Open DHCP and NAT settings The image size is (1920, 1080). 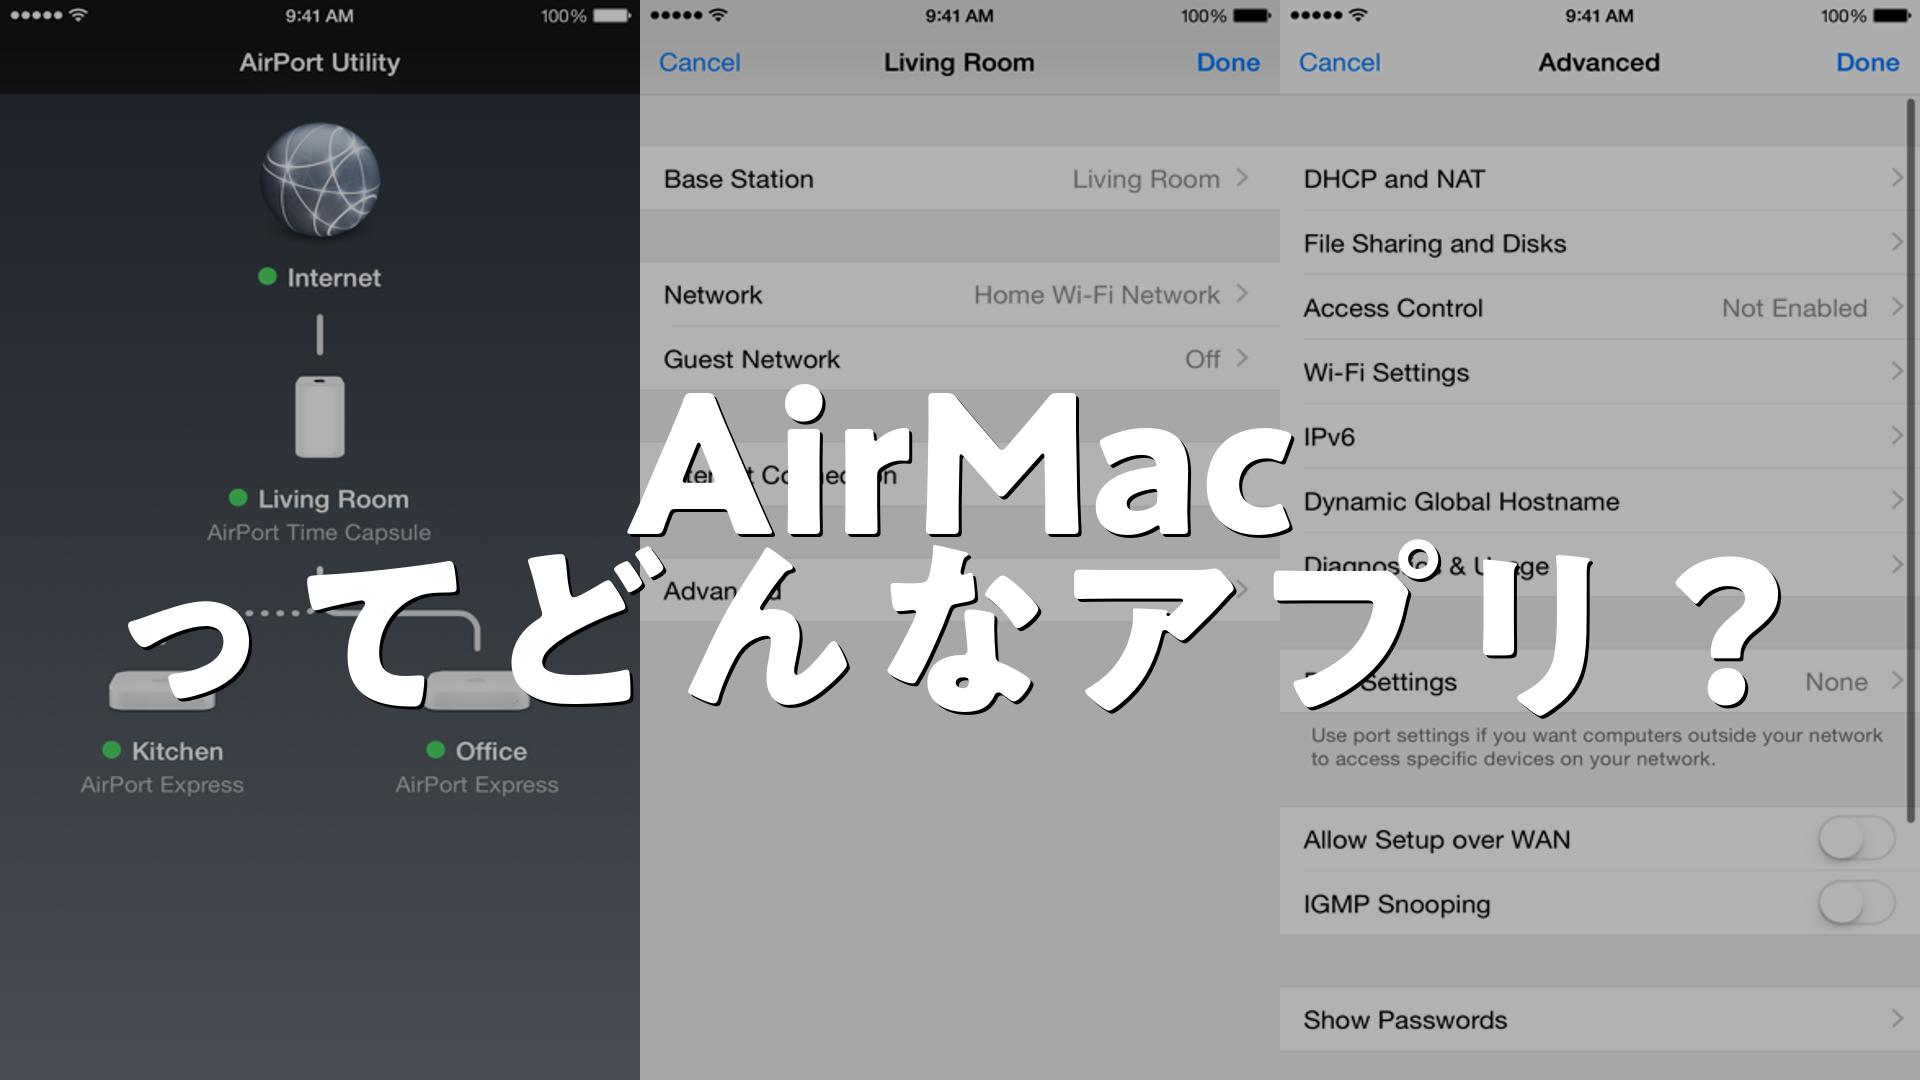tap(1600, 178)
